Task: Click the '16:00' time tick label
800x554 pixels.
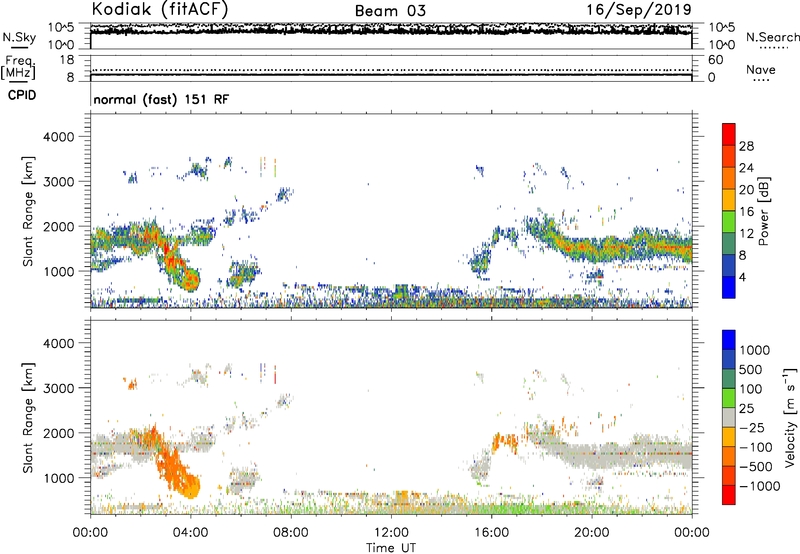Action: [x=491, y=533]
